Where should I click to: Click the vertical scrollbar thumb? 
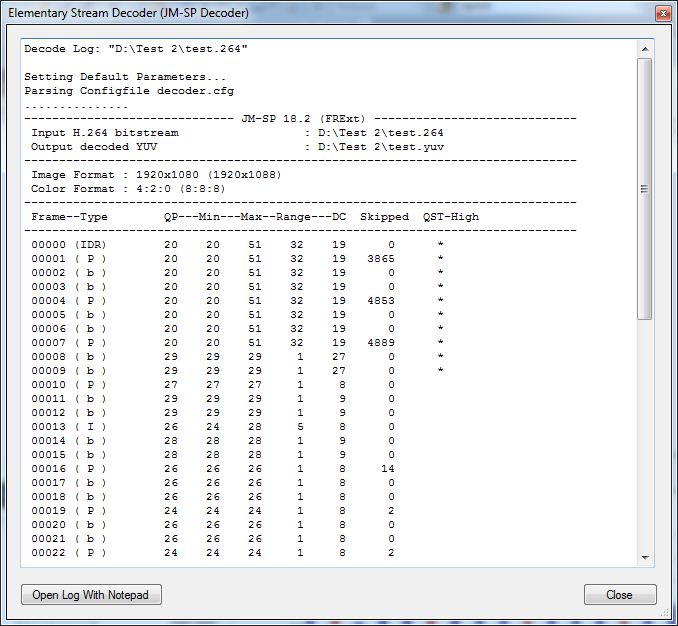(x=645, y=188)
